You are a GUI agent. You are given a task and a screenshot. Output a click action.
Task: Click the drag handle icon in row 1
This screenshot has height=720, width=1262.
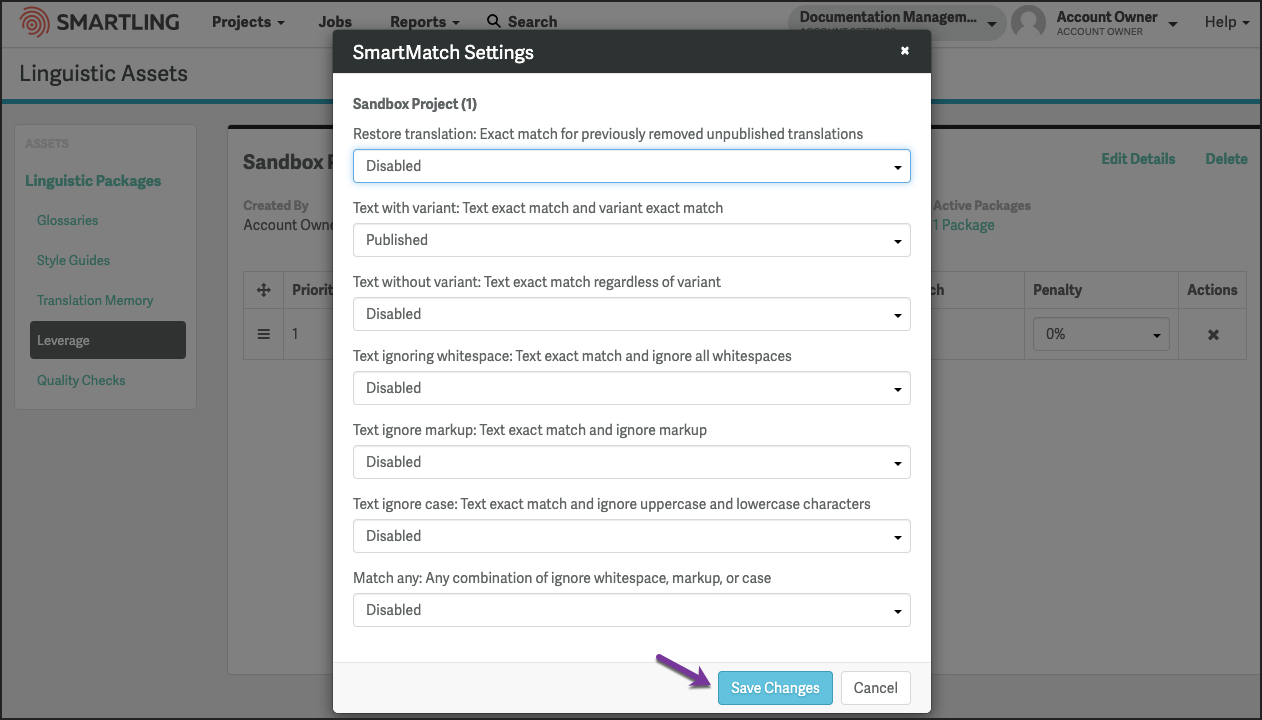tap(264, 334)
